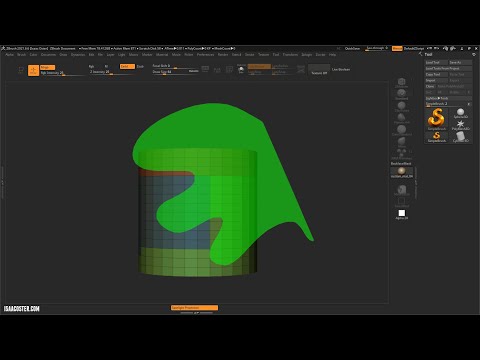Pick the Standard brush in the brush column

[401, 95]
